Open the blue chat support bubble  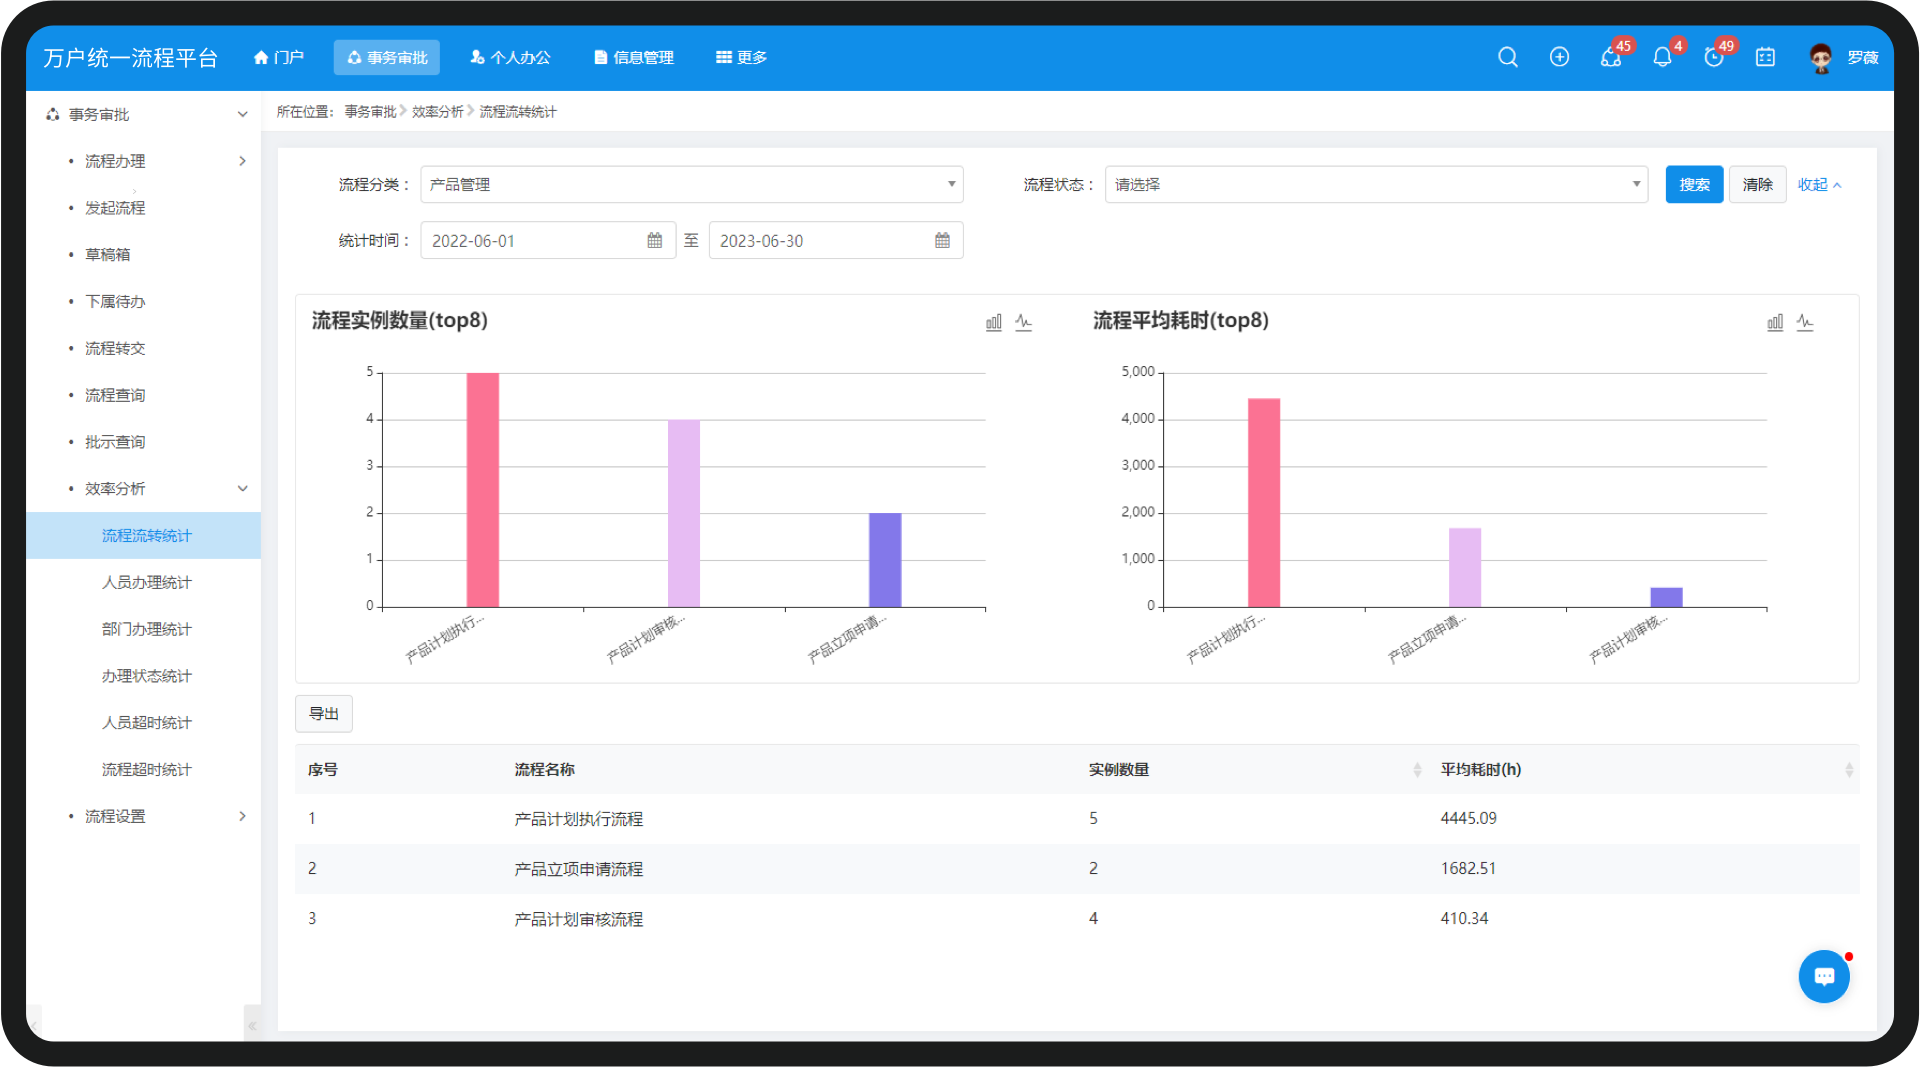tap(1823, 976)
